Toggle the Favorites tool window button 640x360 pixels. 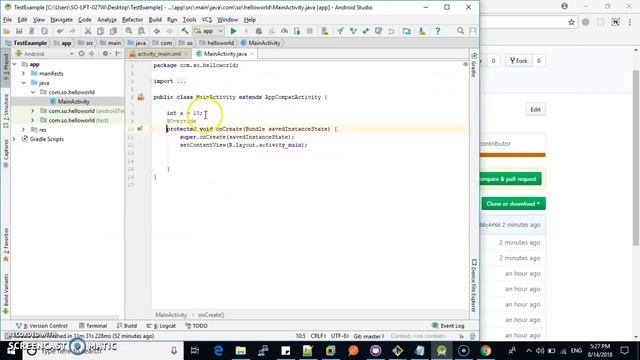(6, 245)
